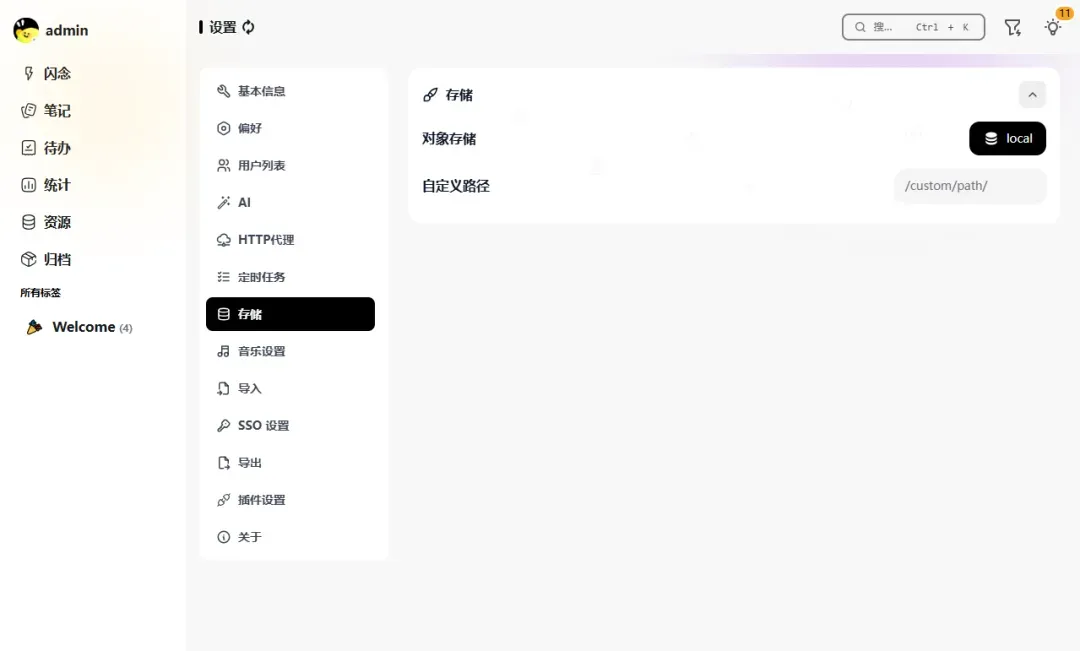The height and width of the screenshot is (651, 1080).
Task: Open 导入 import tab
Action: point(290,389)
